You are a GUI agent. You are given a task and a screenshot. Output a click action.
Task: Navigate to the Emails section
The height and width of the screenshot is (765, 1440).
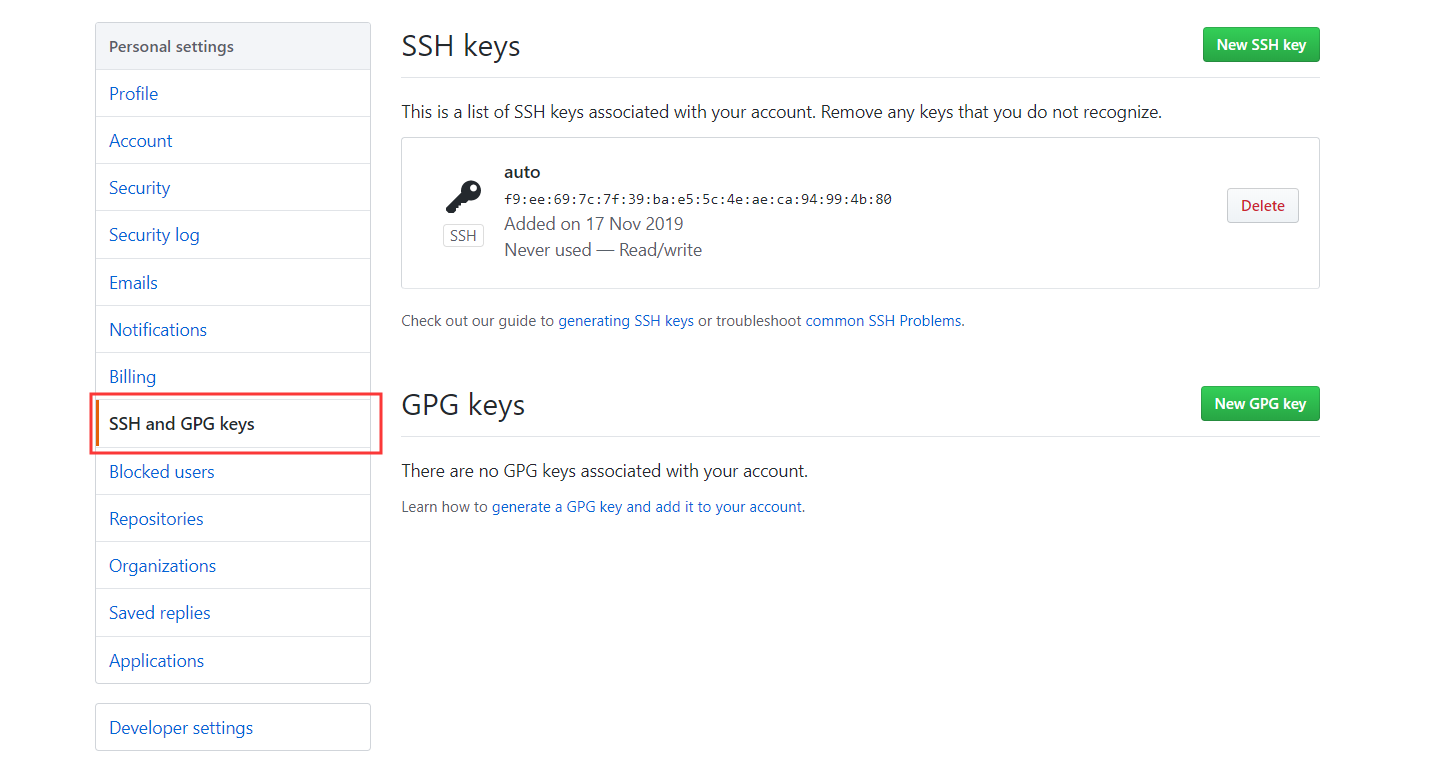pyautogui.click(x=132, y=282)
